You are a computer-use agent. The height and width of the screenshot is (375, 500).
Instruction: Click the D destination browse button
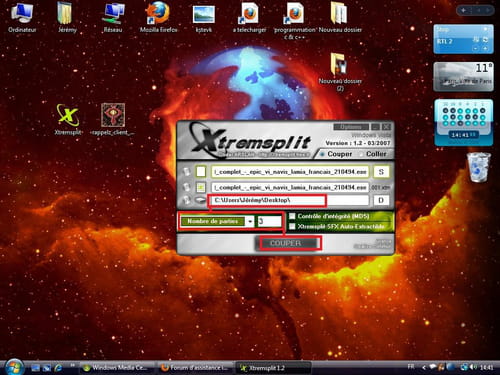click(x=381, y=200)
